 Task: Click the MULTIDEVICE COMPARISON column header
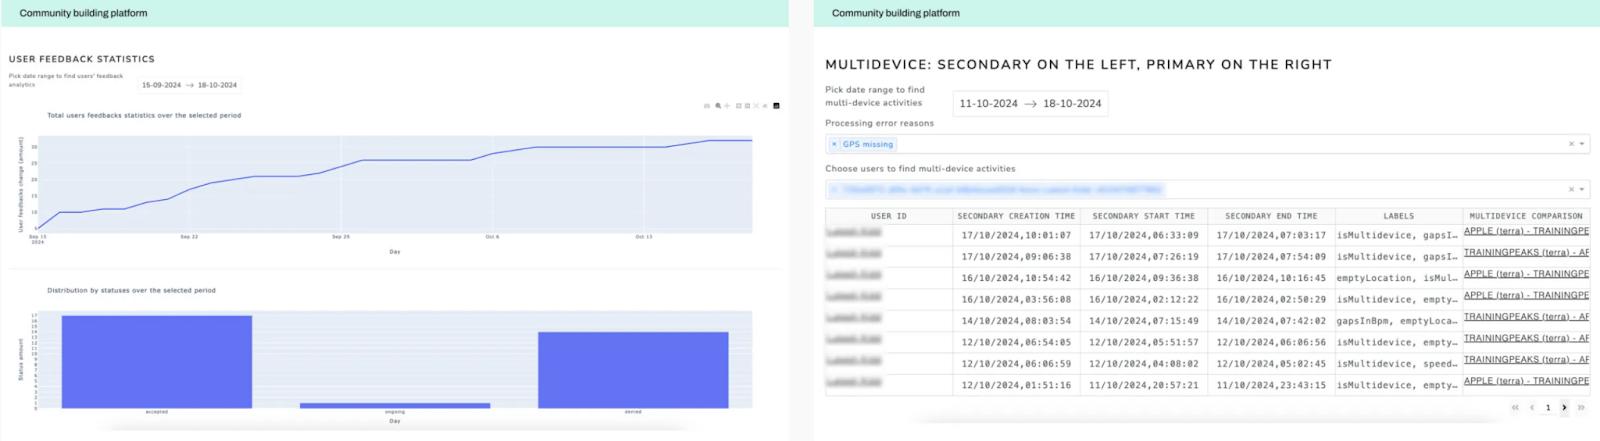tap(1526, 216)
